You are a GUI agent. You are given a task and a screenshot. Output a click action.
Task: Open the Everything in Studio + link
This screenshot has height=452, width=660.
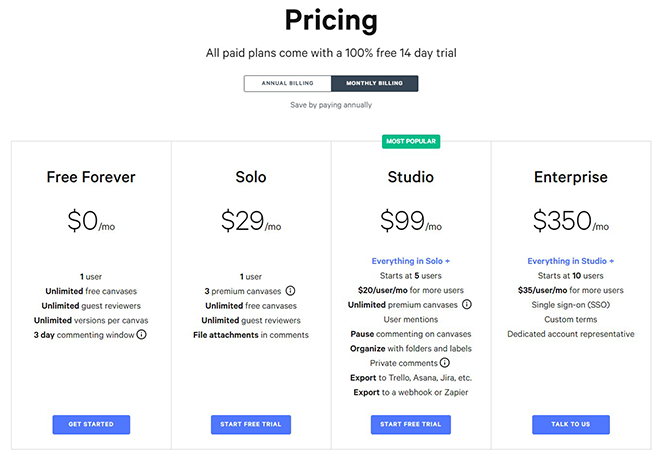[x=571, y=261]
